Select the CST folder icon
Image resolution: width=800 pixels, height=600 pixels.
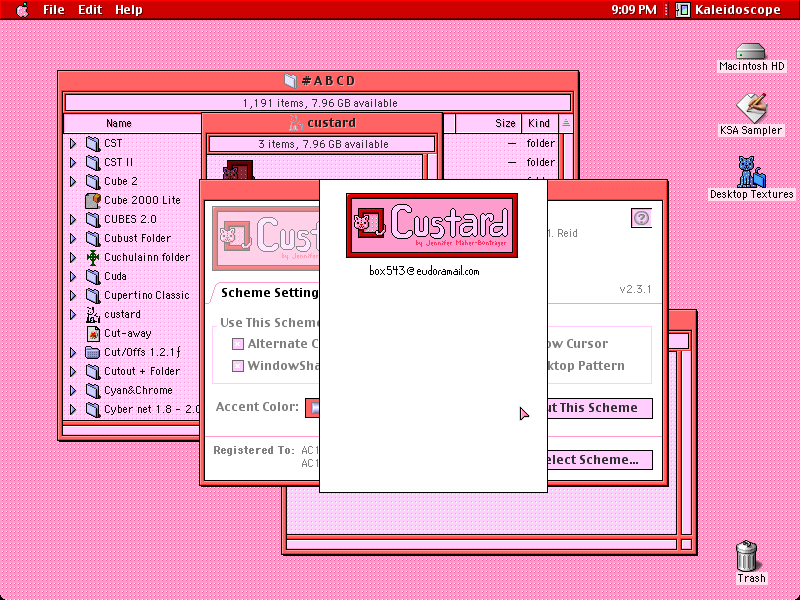pyautogui.click(x=93, y=143)
